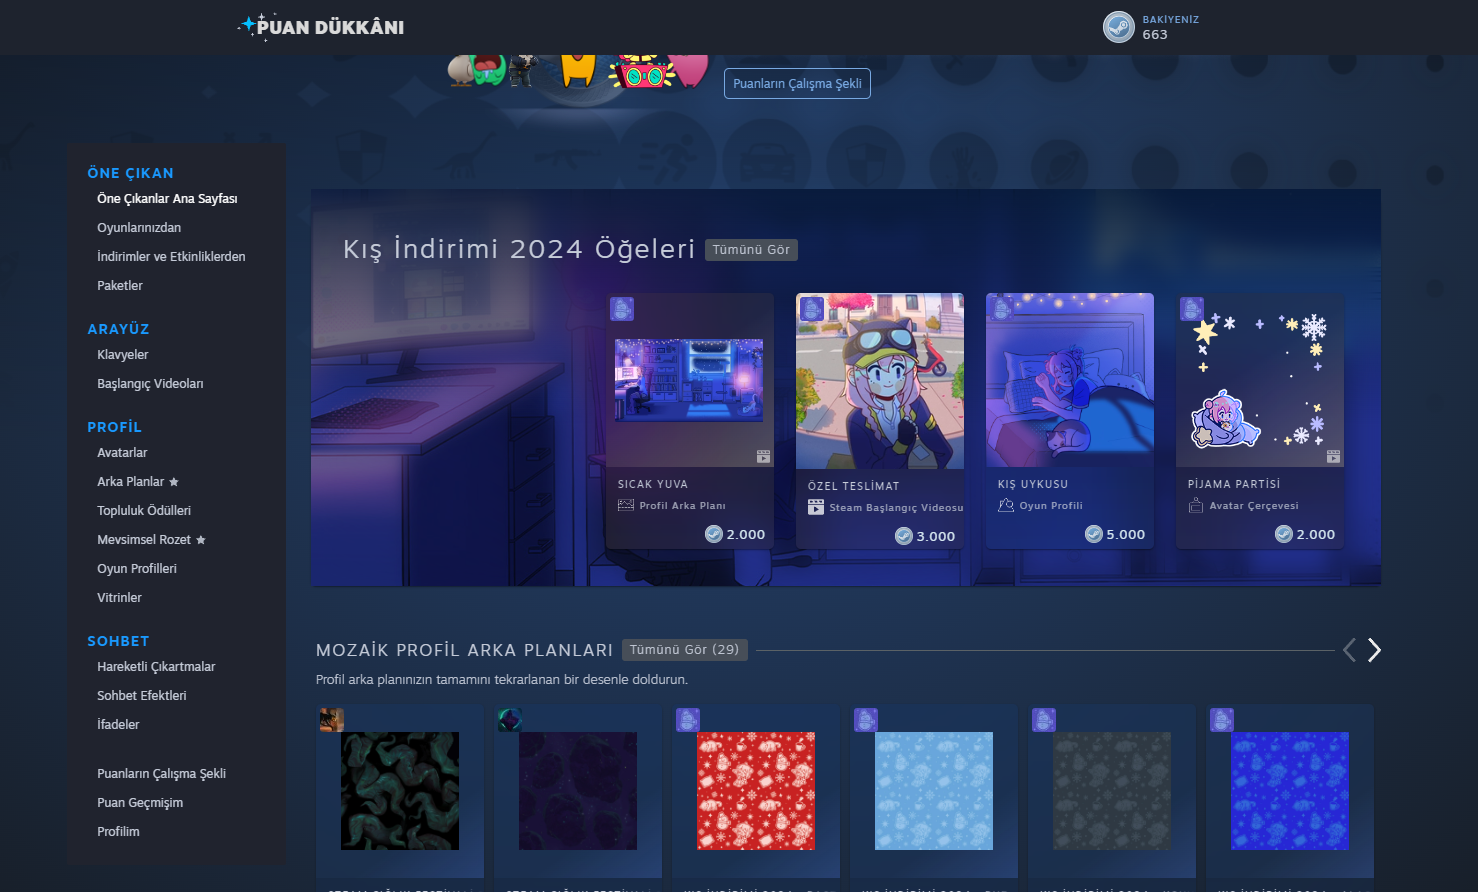The width and height of the screenshot is (1478, 892).
Task: Click the clapperboard icon beside Steam Başlangıç Videosu
Action: coord(816,507)
